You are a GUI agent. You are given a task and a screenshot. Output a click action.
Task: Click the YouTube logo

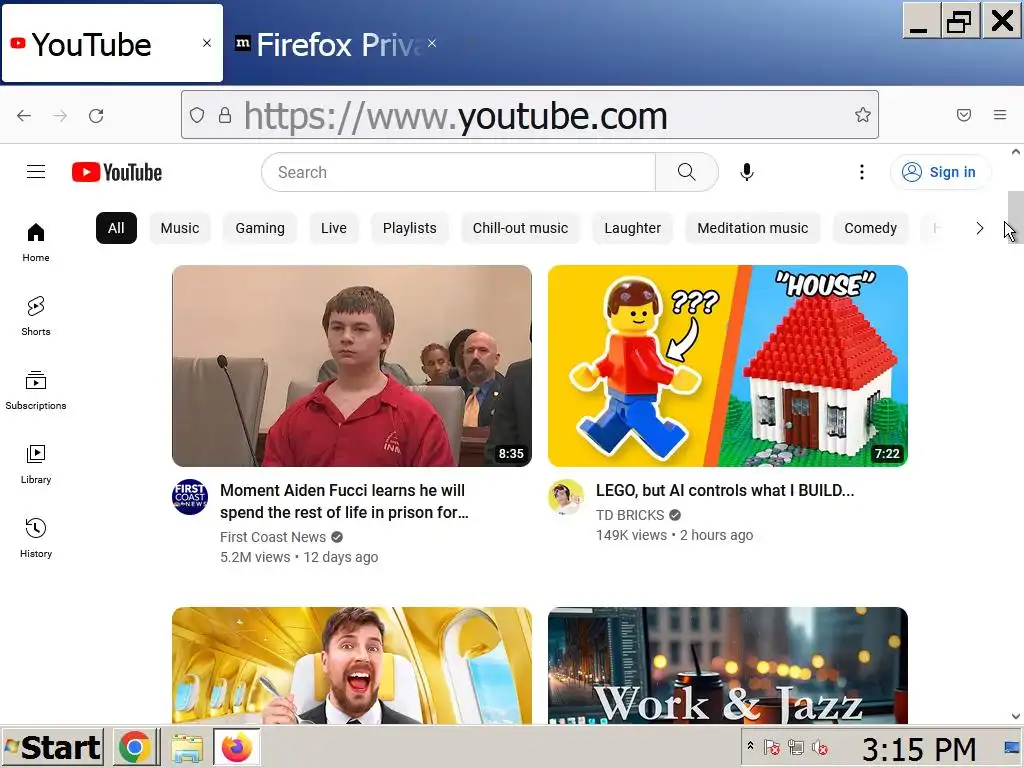tap(117, 172)
